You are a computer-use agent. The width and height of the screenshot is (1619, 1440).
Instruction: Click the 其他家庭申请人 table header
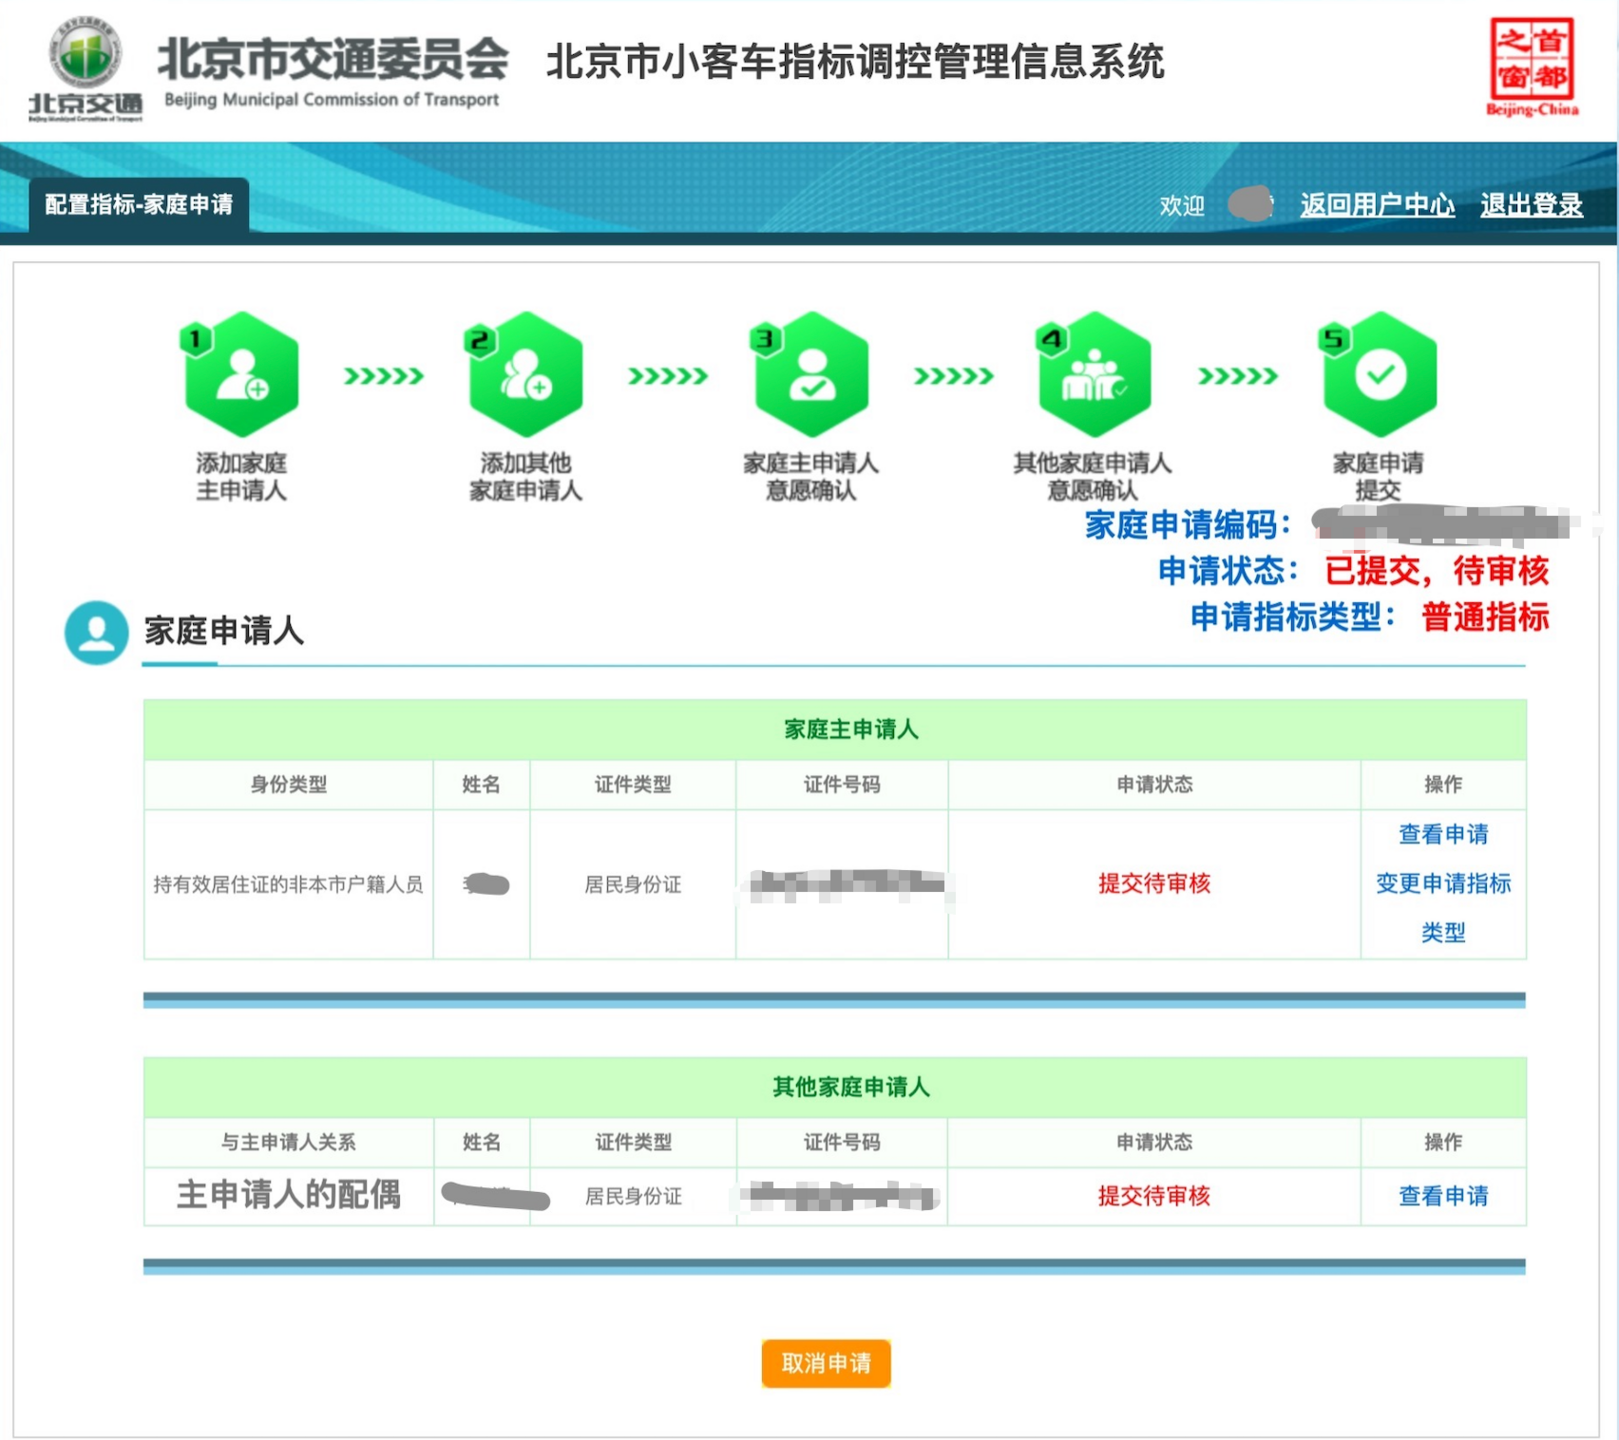834,1087
